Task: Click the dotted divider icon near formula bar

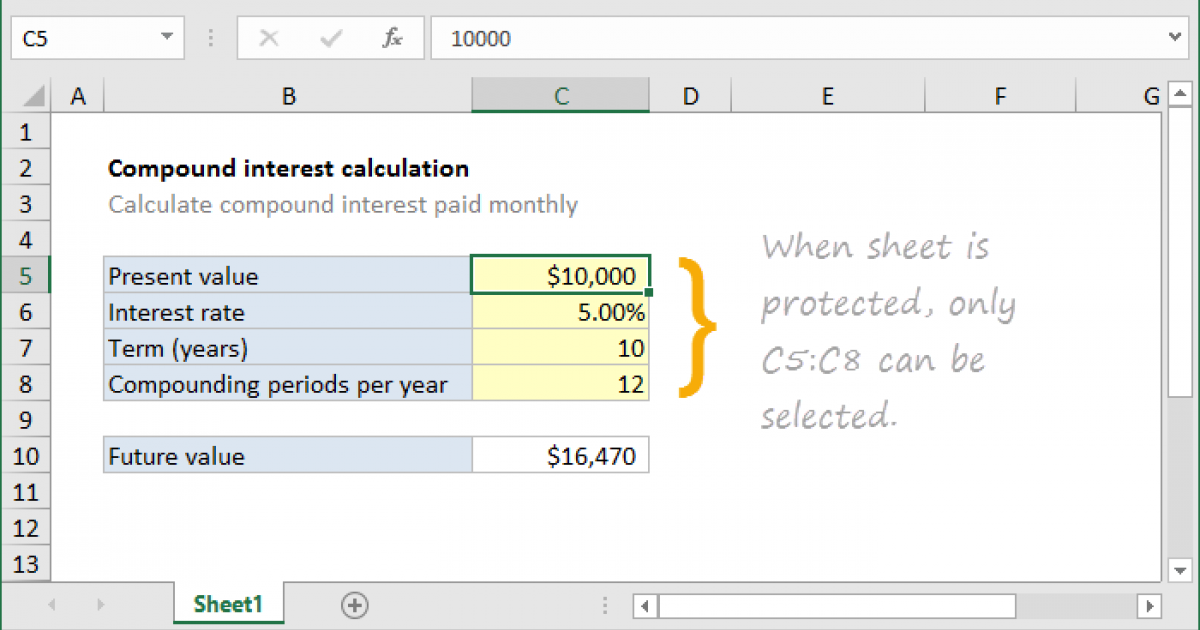Action: click(210, 38)
